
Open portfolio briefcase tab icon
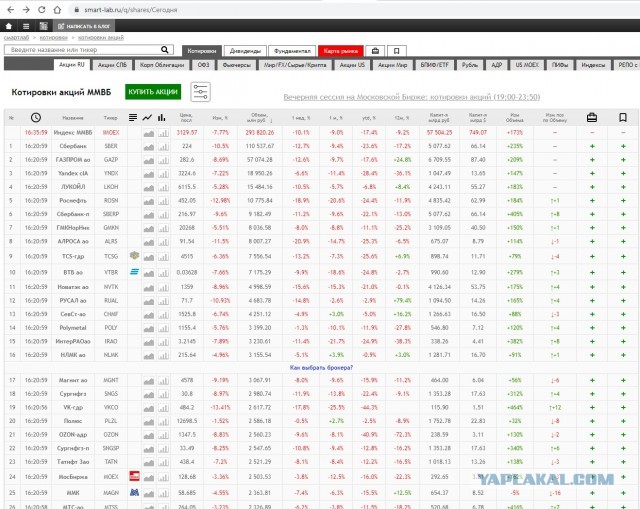[375, 51]
